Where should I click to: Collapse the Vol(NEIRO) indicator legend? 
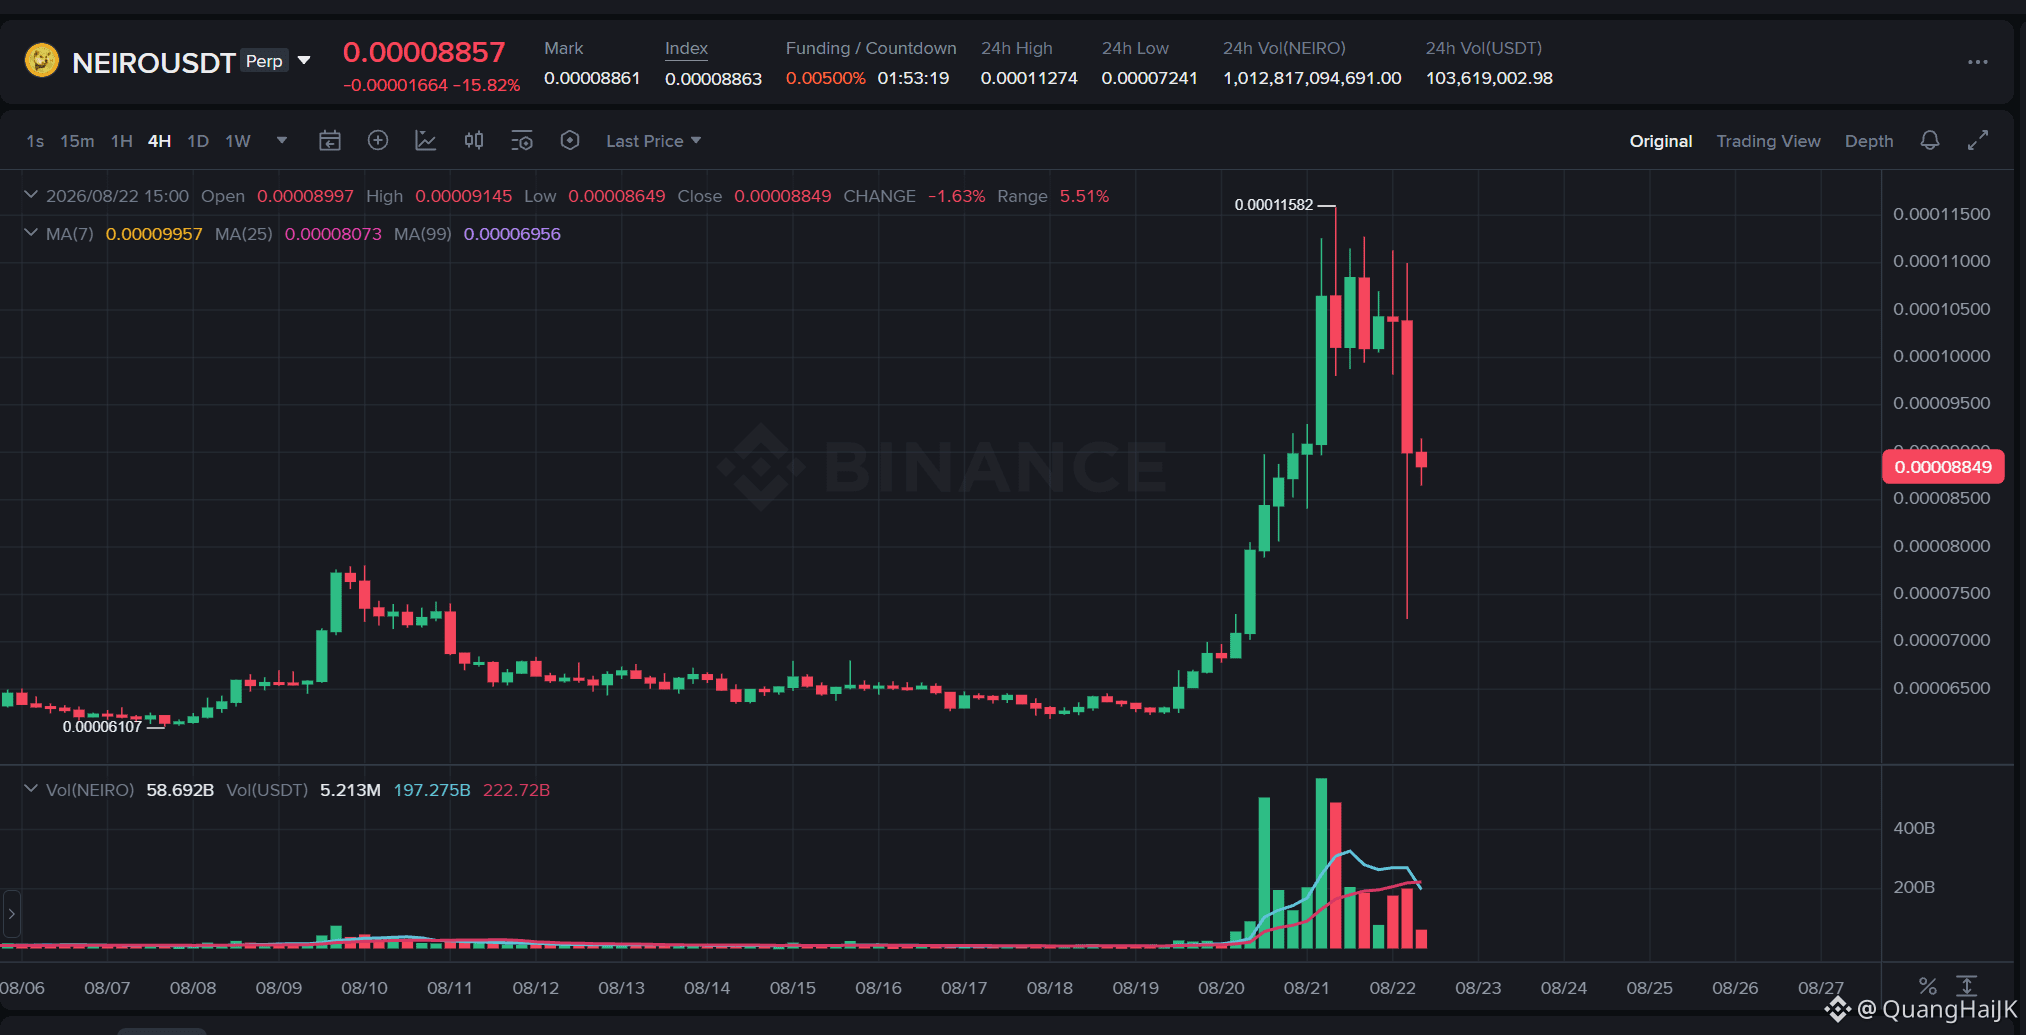(x=31, y=789)
